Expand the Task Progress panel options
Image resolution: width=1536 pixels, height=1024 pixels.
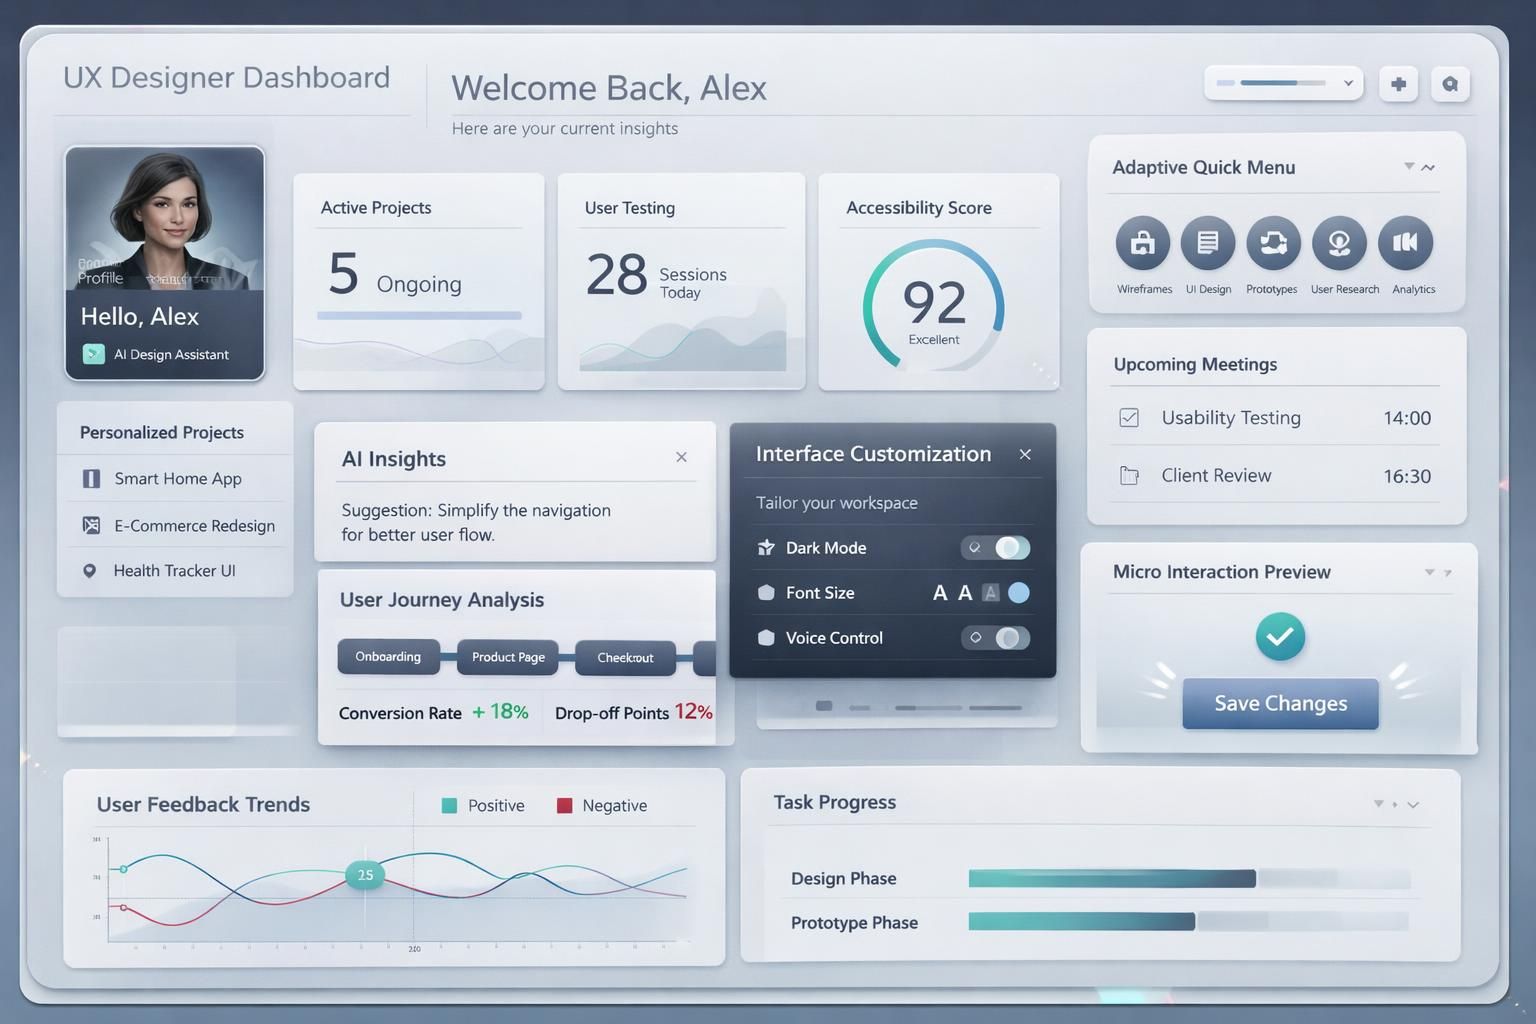point(1412,804)
